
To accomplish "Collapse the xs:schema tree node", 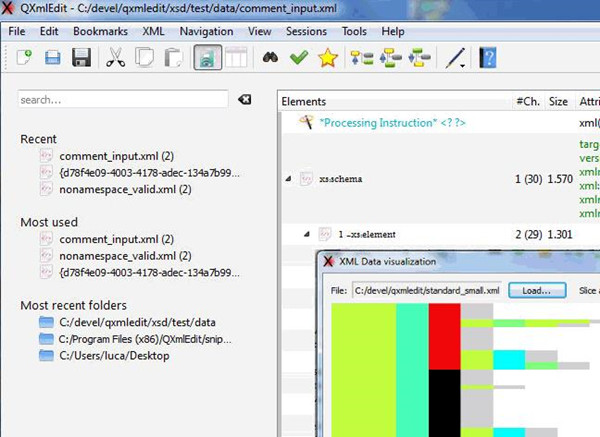I will point(290,179).
